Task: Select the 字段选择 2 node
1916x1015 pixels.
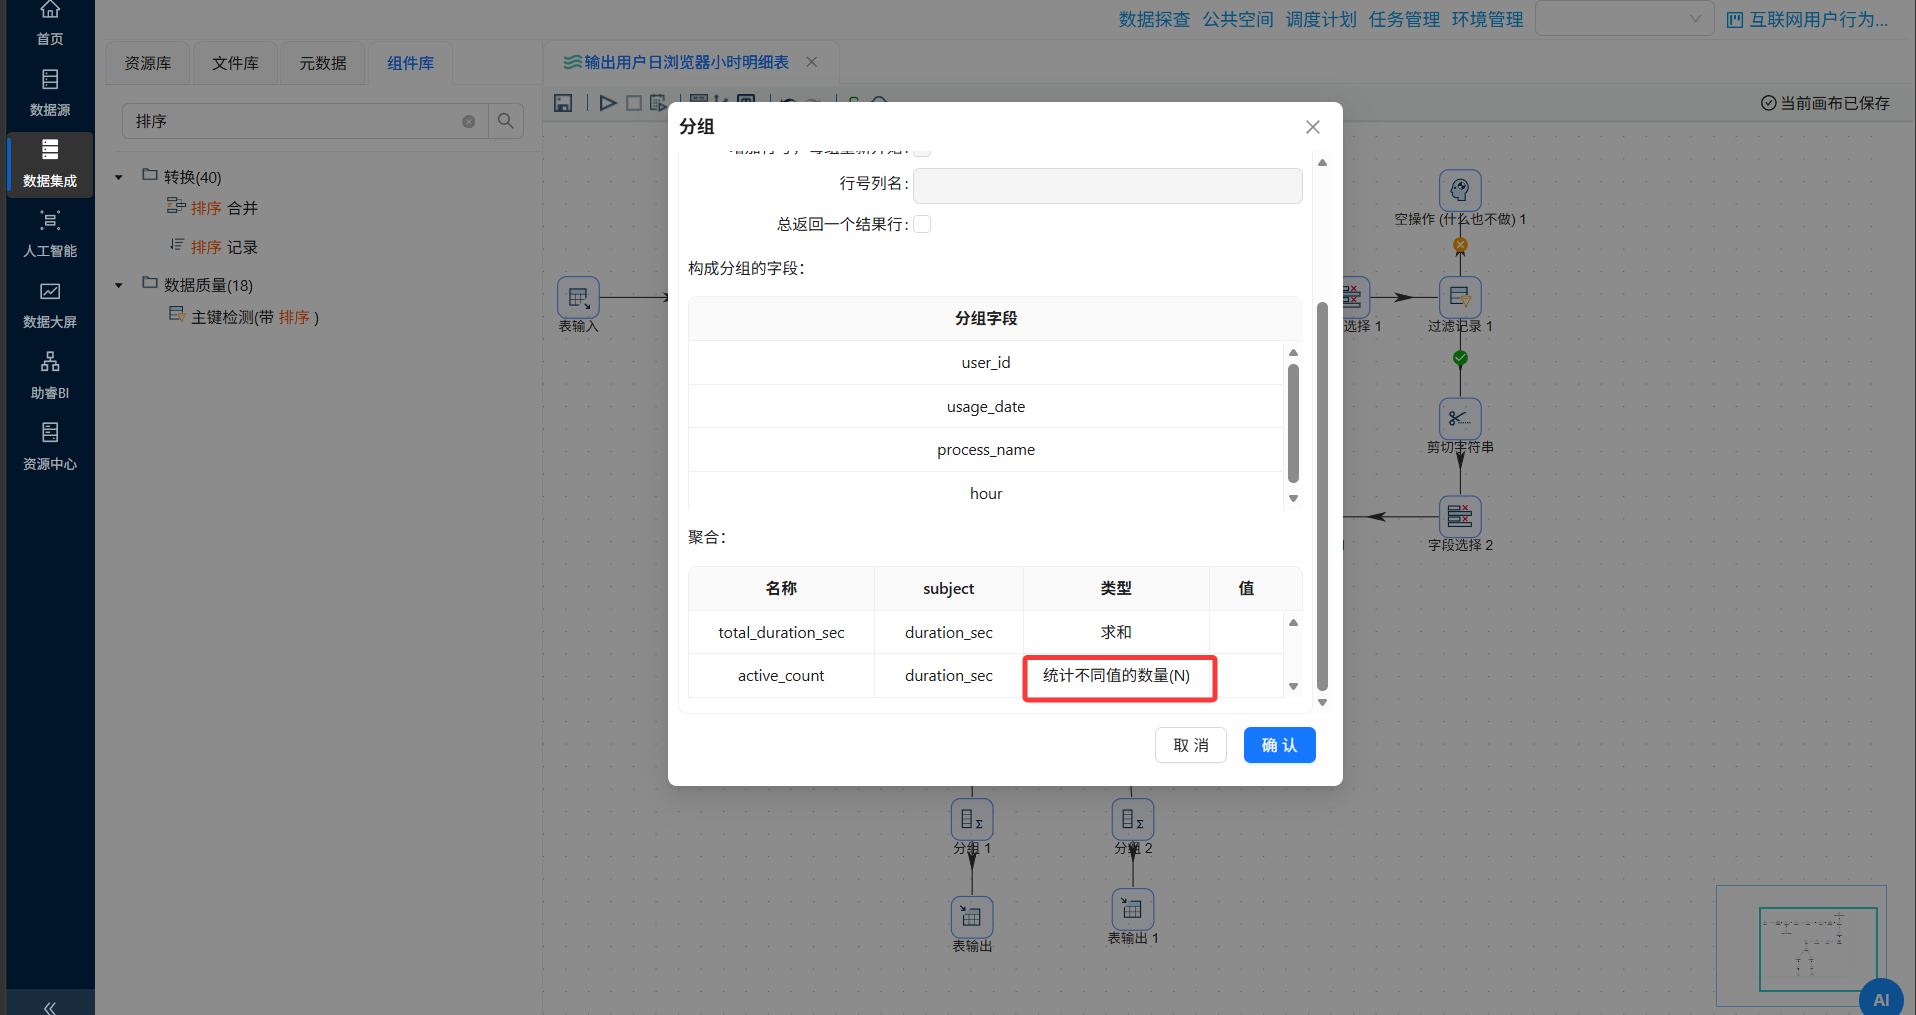Action: [x=1460, y=516]
